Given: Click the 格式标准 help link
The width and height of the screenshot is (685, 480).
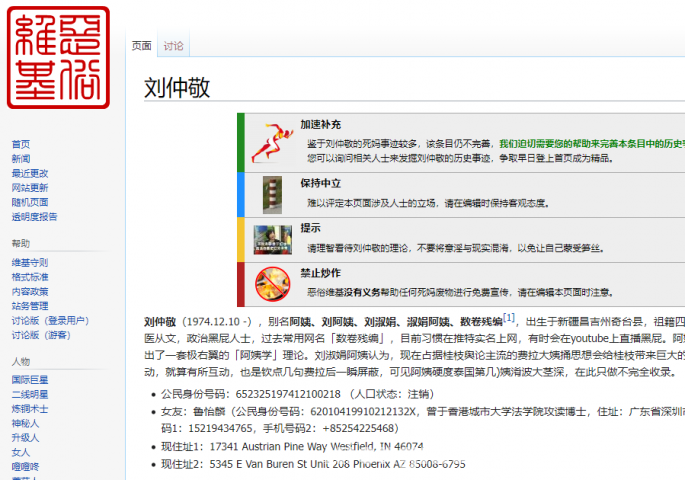Looking at the screenshot, I should 30,277.
